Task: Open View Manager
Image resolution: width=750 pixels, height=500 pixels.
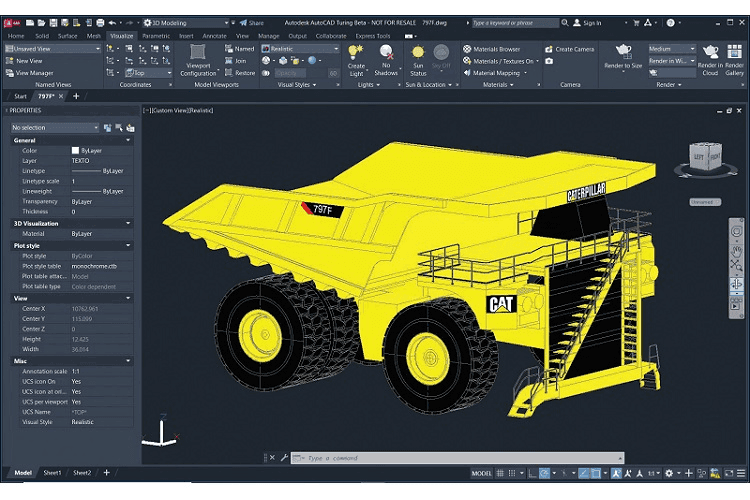Action: 29,73
